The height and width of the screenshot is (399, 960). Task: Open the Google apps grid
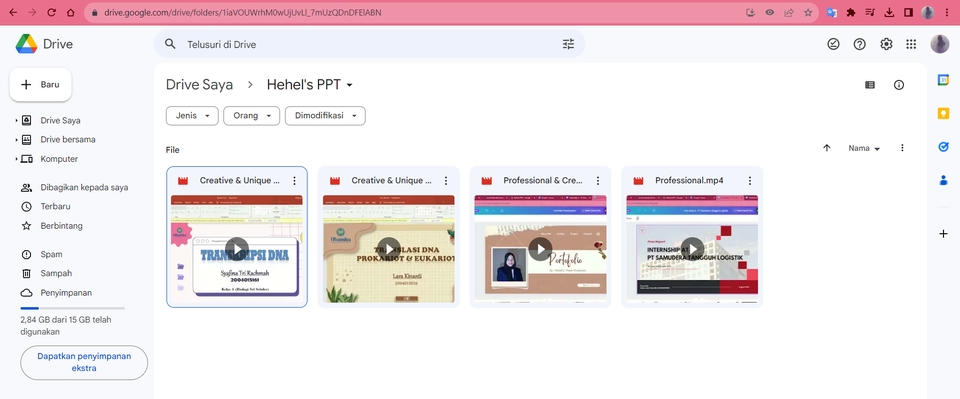tap(911, 44)
